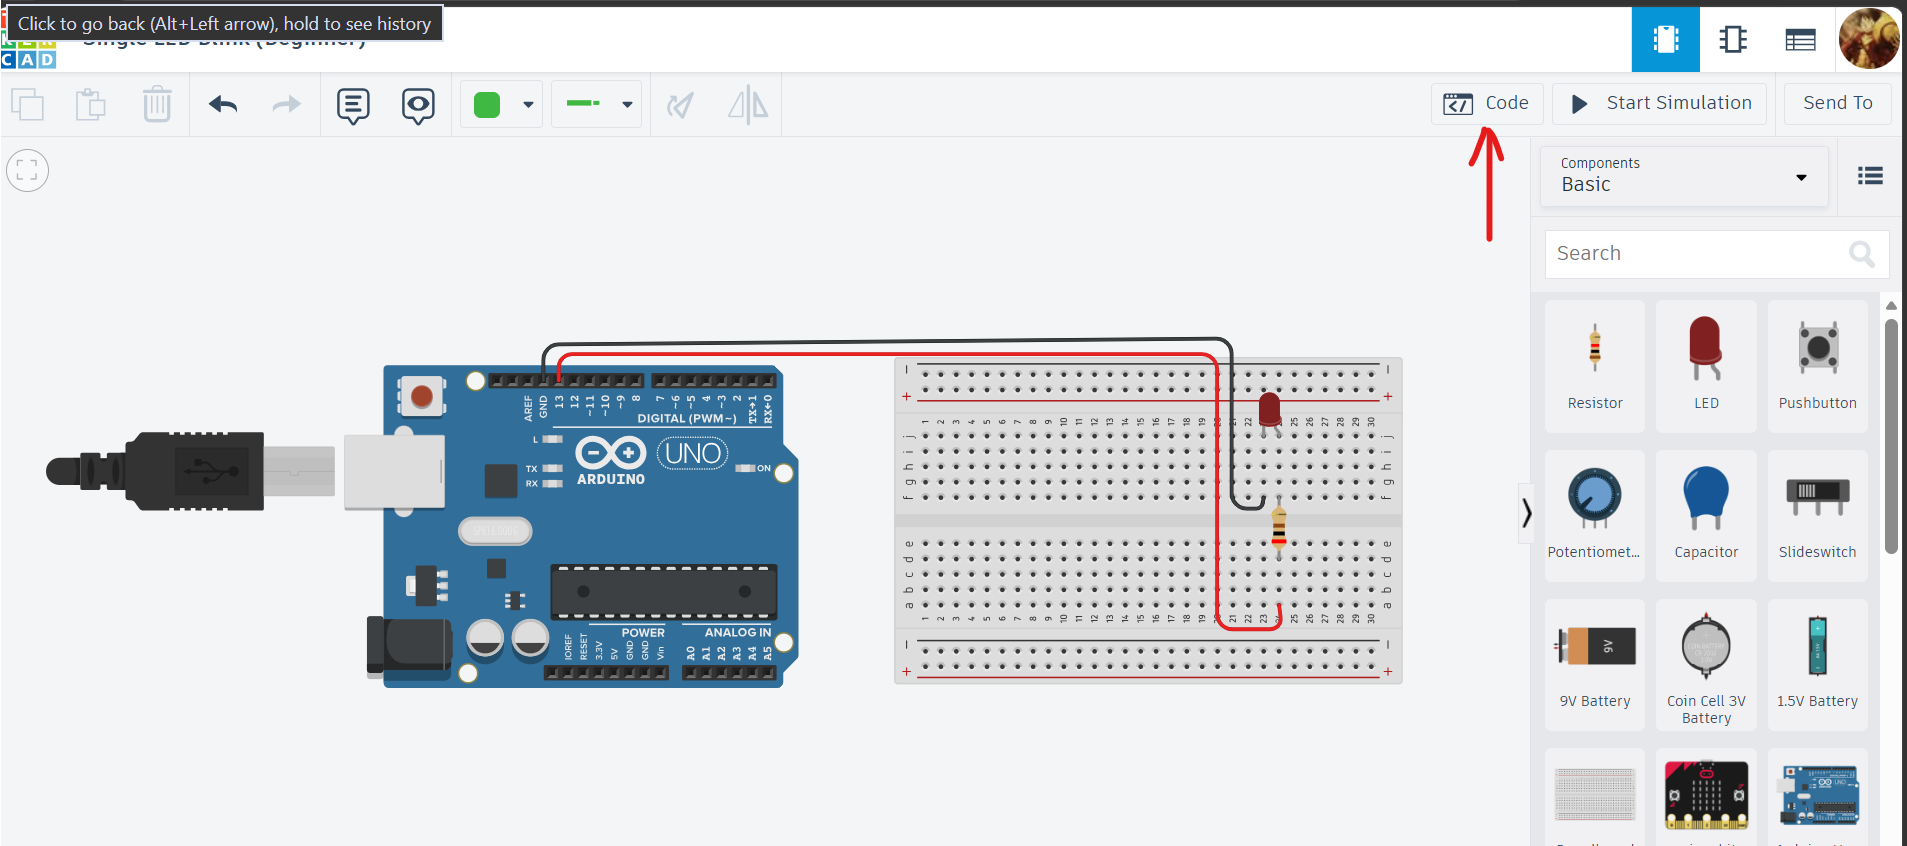Click the components panel scrollbar thumb
1907x846 pixels.
(1891, 436)
